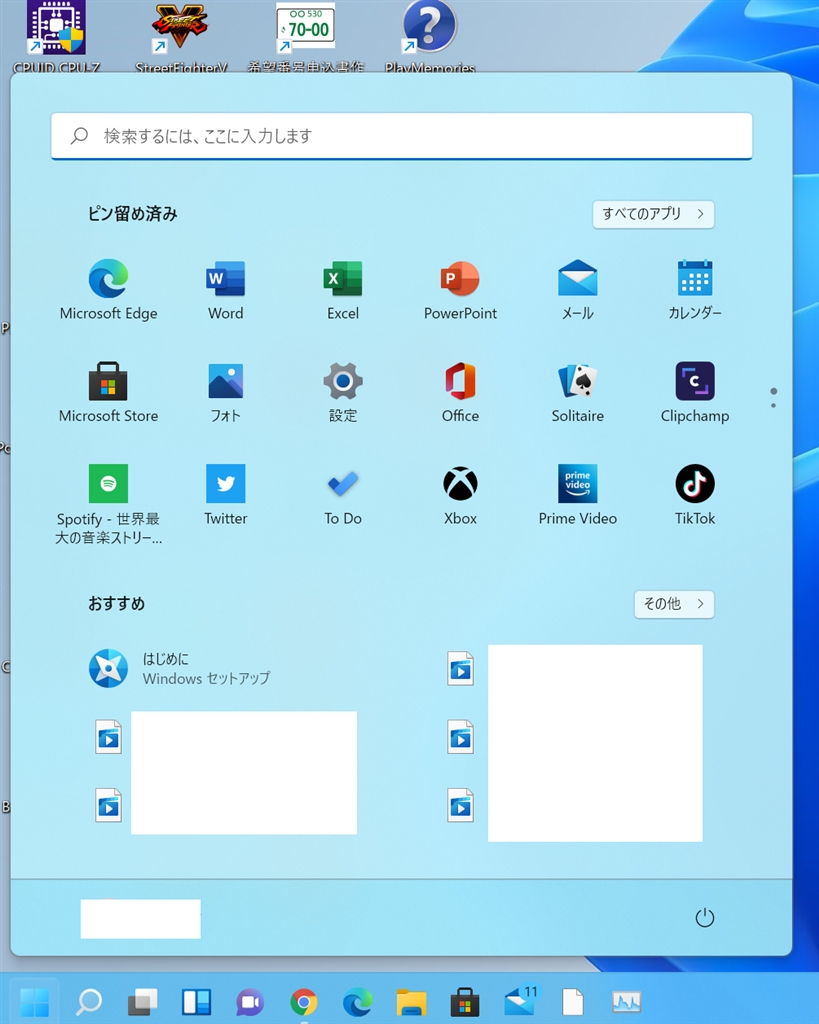Open the Solitaire game

click(577, 392)
